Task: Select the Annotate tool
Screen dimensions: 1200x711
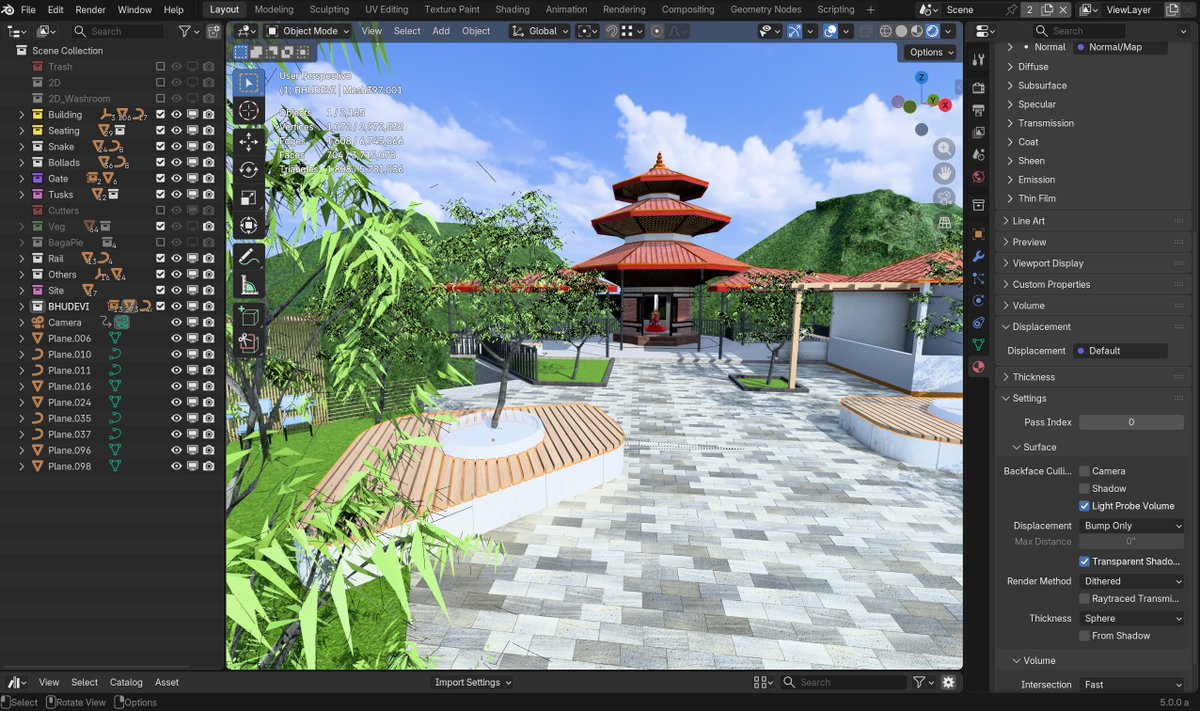Action: (248, 254)
